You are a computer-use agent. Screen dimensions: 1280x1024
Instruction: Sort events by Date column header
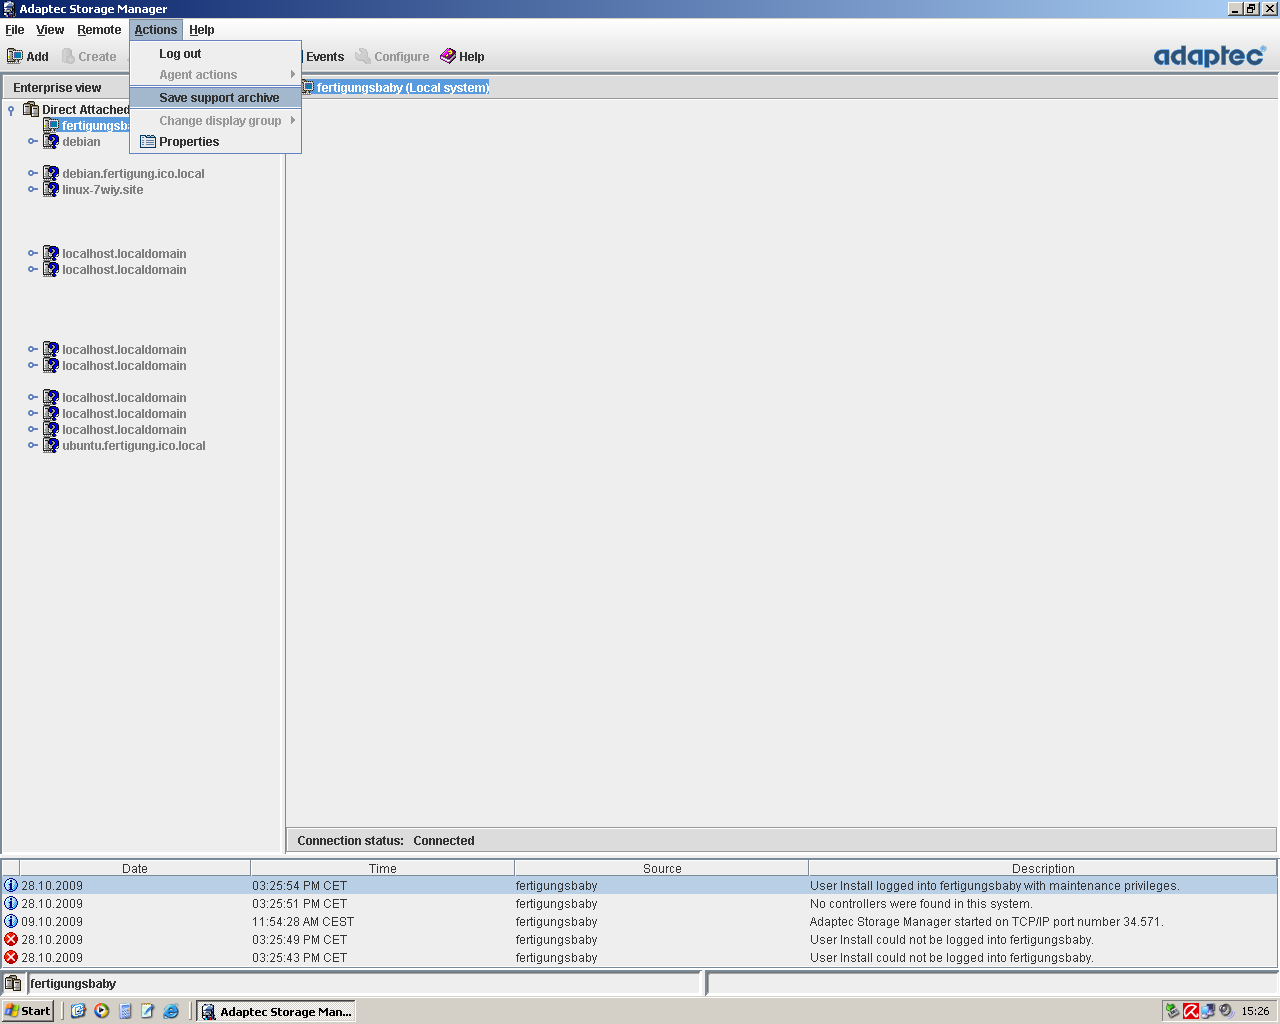[x=135, y=868]
